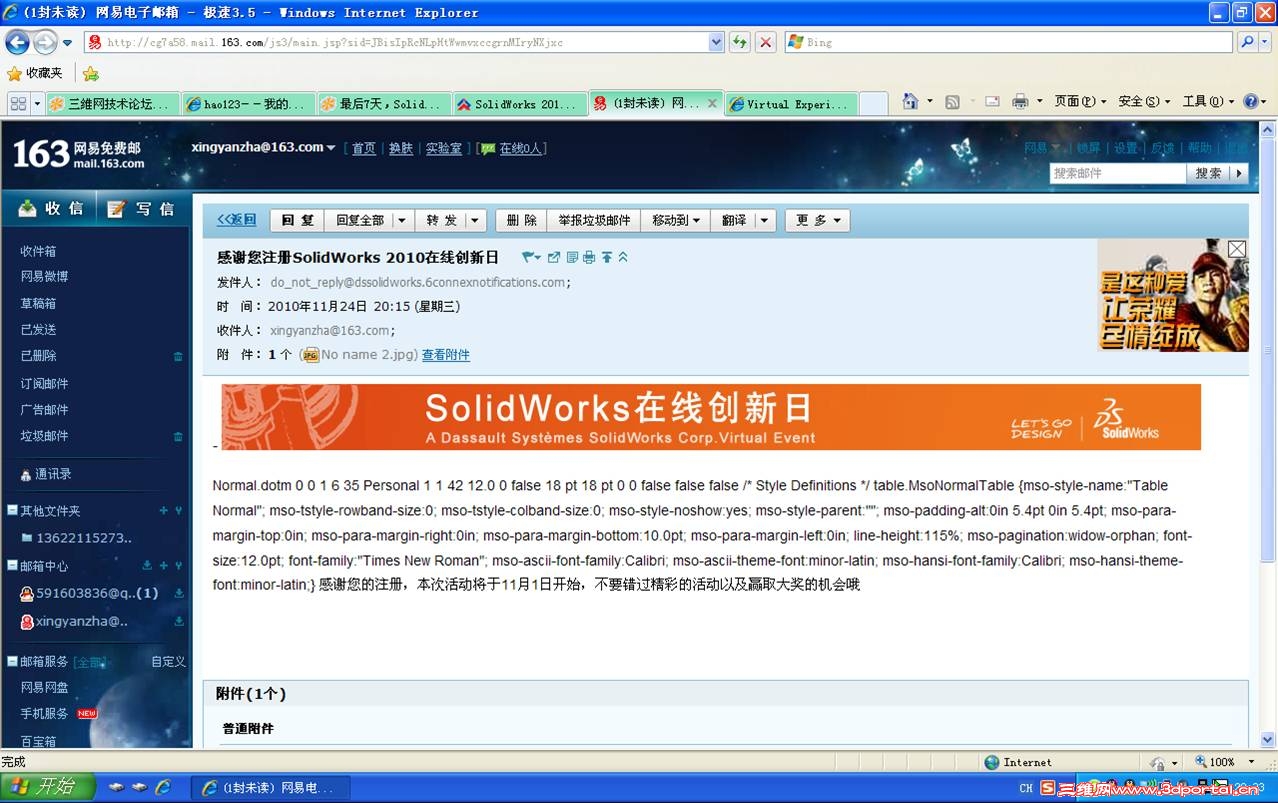Open 工具(O) menu
The height and width of the screenshot is (803, 1278).
pos(1208,101)
